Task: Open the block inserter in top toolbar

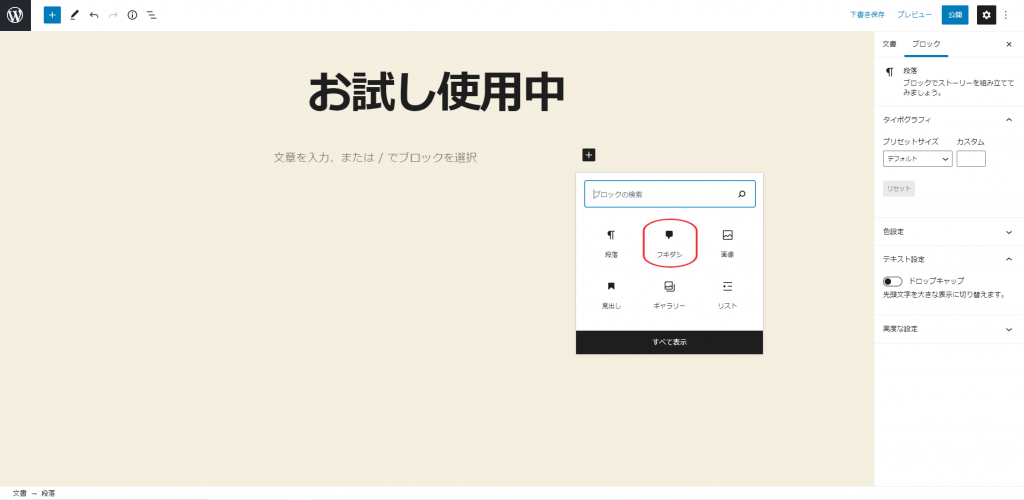Action: tap(52, 15)
